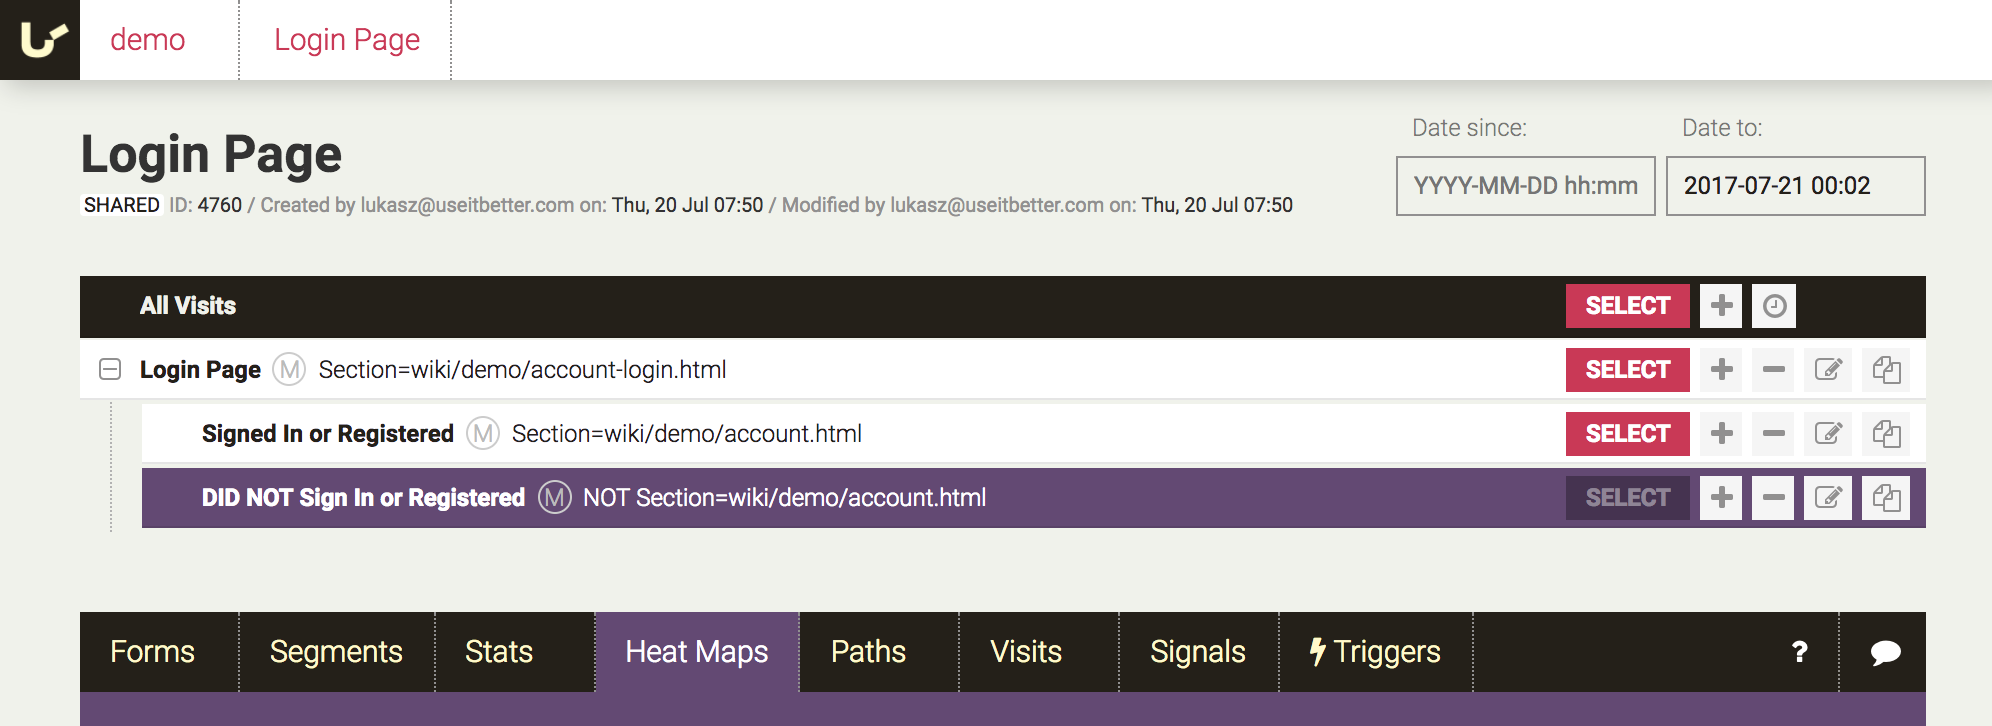
Task: Edit the Login Page segment
Action: 1828,370
